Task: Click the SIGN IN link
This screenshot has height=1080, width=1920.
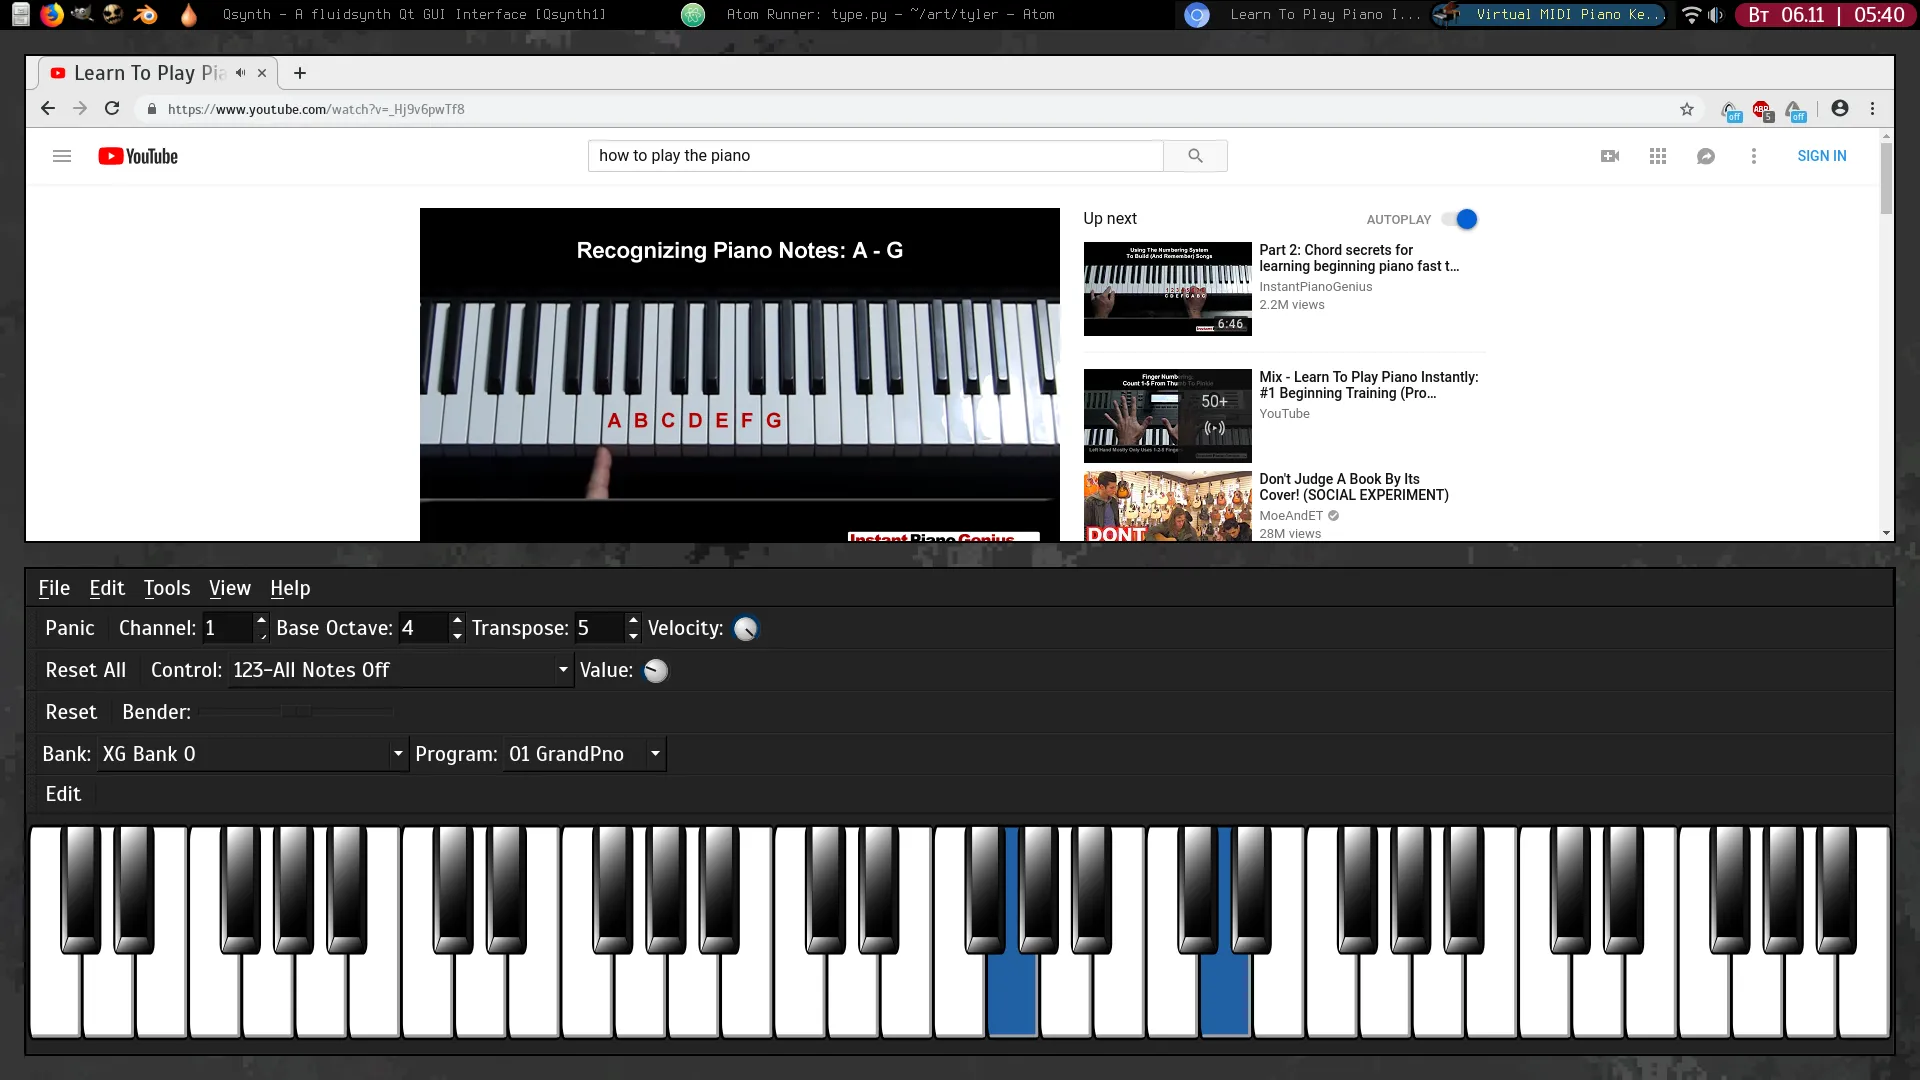Action: [1821, 156]
